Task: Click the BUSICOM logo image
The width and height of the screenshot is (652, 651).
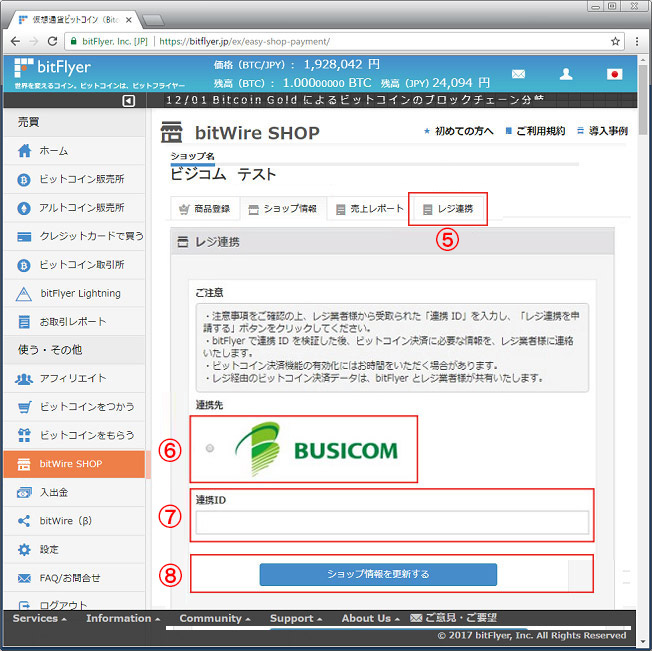Action: (x=316, y=449)
